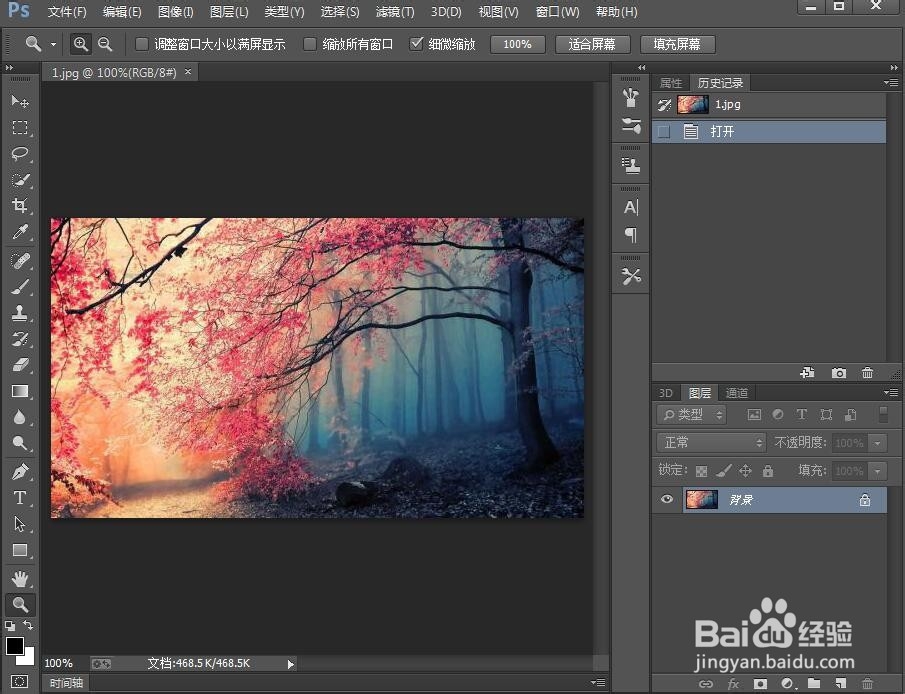Select the Crop tool
Image resolution: width=905 pixels, height=694 pixels.
click(x=20, y=206)
